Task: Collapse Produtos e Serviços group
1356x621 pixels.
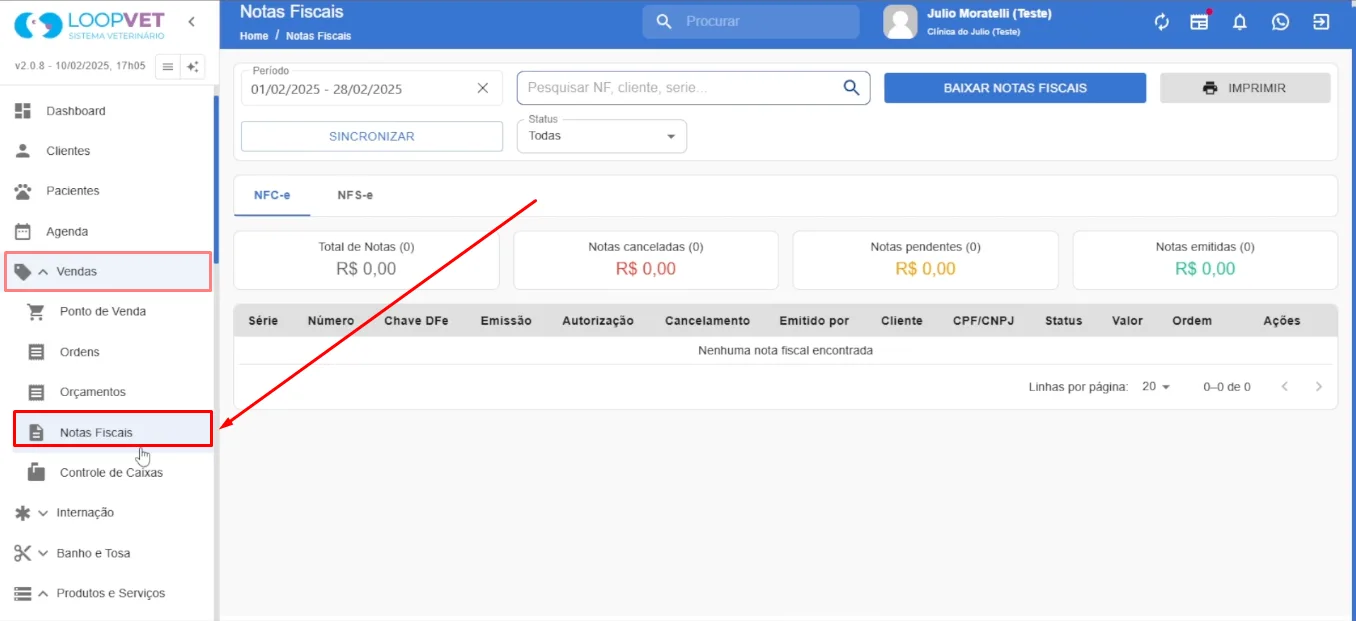Action: pos(107,593)
